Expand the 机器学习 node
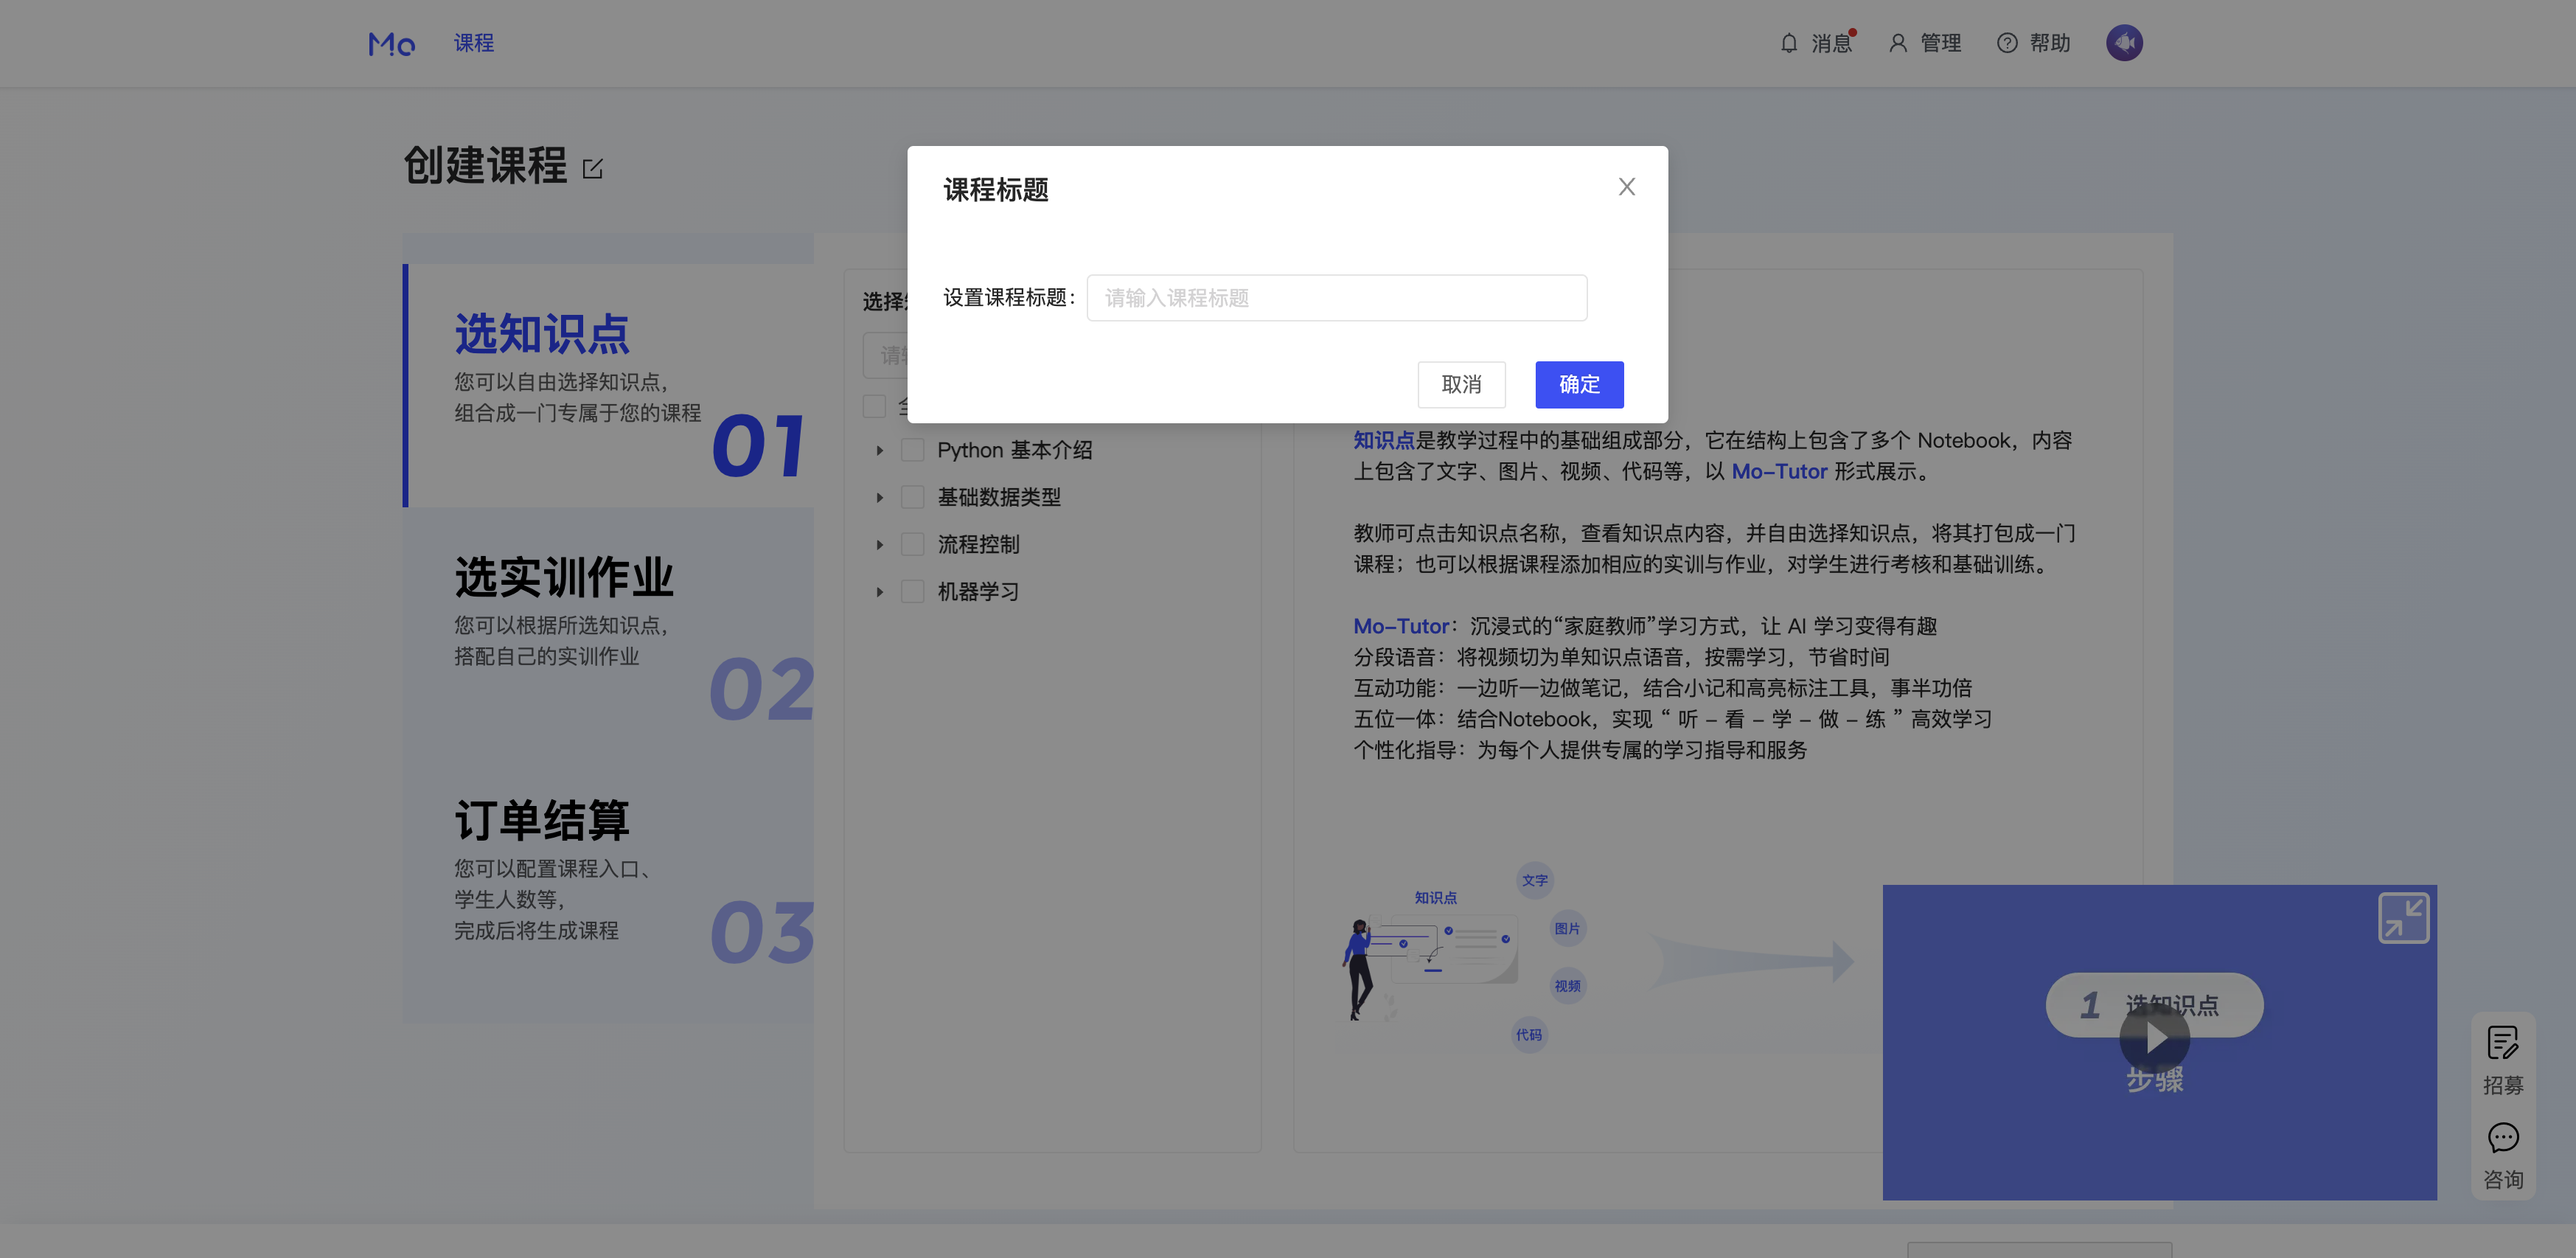2576x1258 pixels. (879, 592)
